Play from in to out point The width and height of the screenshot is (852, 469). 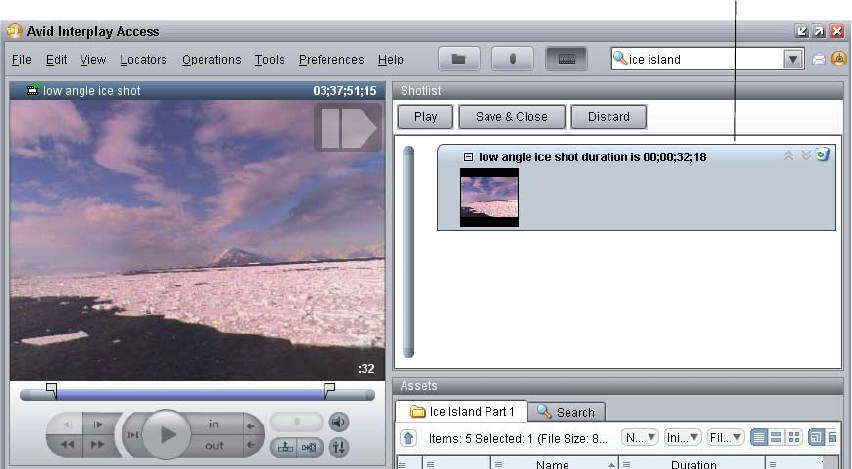point(133,435)
